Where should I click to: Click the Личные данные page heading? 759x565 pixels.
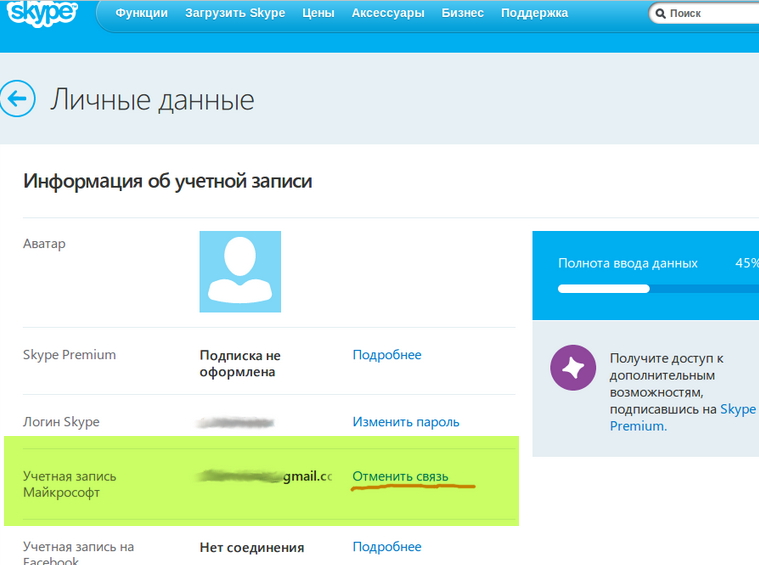[x=152, y=100]
